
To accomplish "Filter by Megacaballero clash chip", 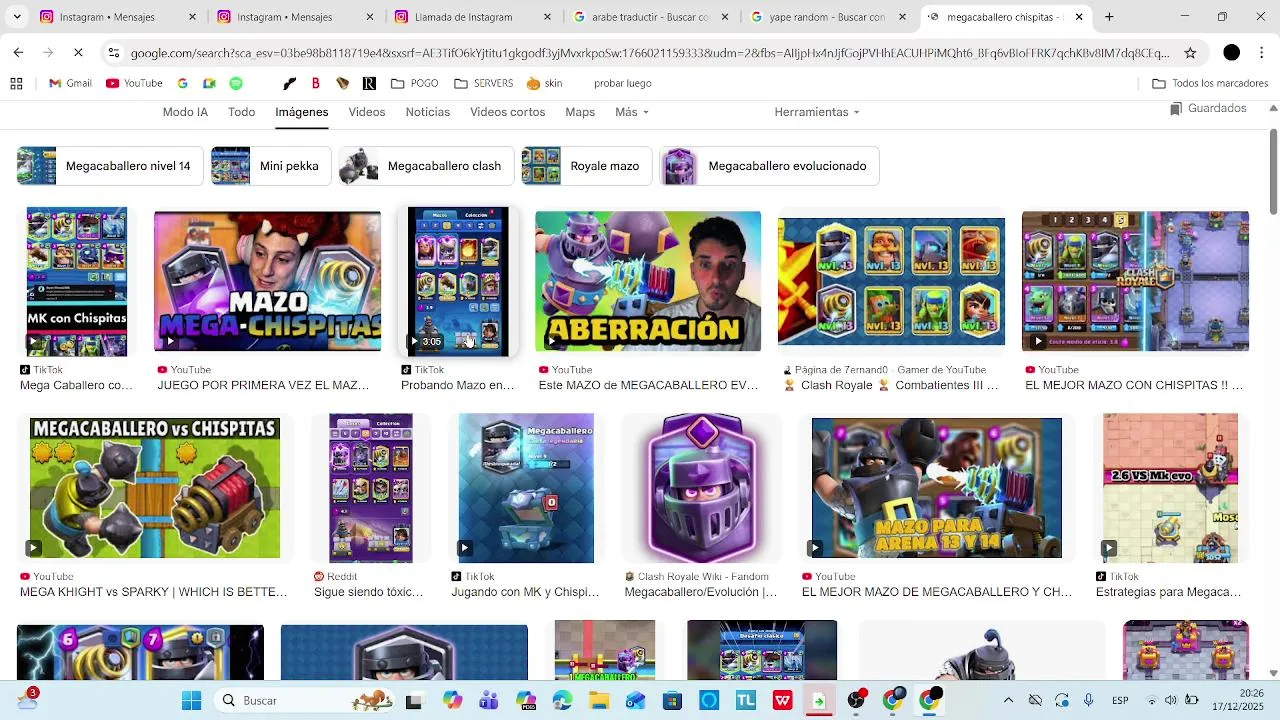I will tap(426, 166).
